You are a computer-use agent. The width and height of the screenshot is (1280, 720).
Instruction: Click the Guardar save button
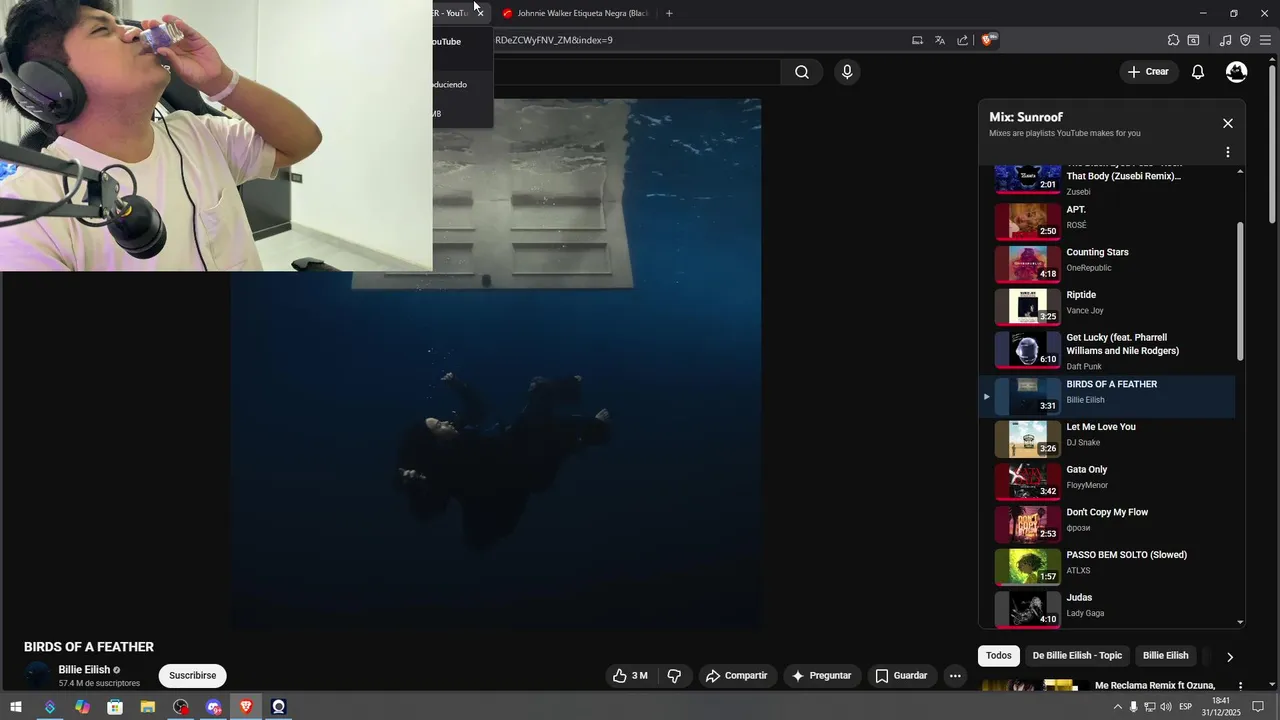point(902,676)
